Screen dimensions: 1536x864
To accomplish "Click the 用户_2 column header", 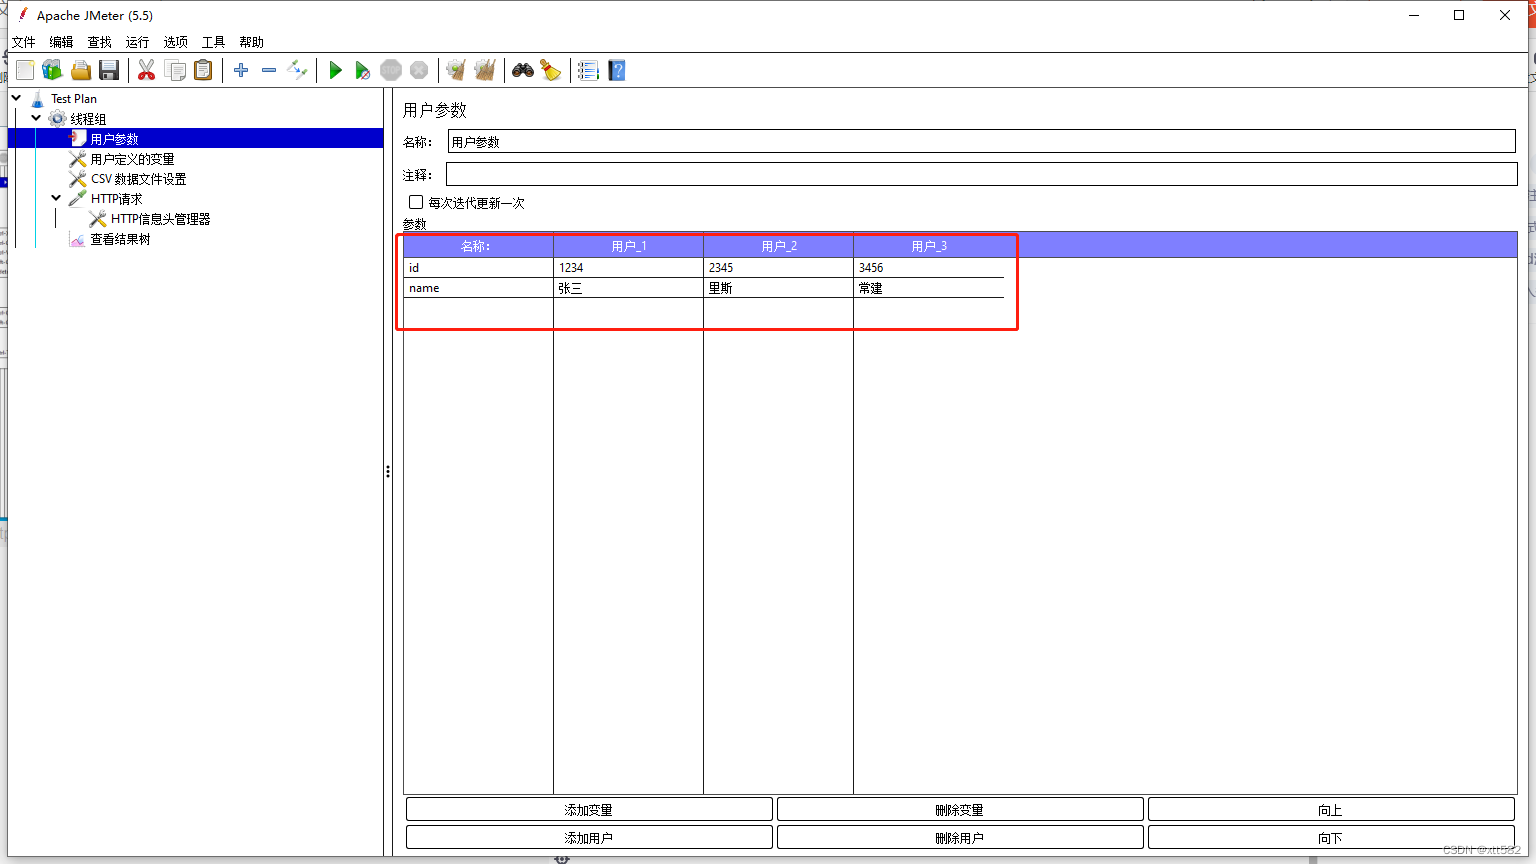I will point(778,245).
